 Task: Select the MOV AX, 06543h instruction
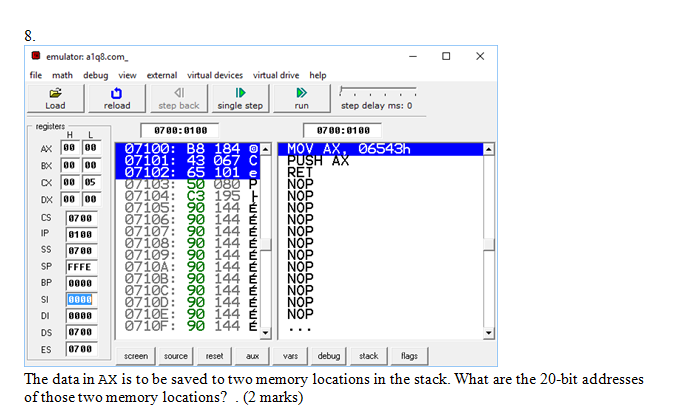click(380, 149)
